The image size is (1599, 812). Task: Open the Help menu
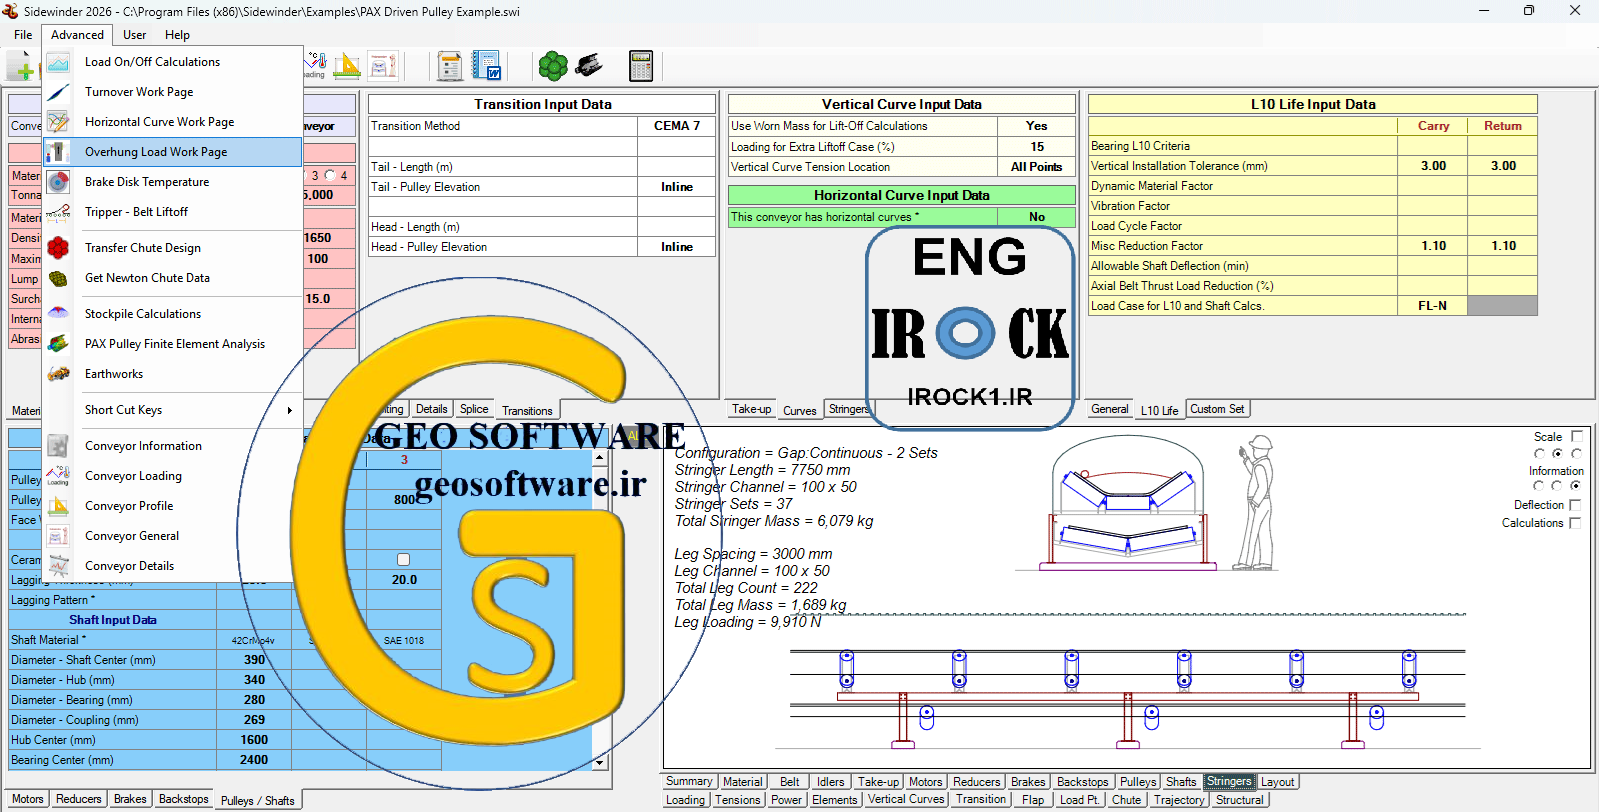tap(177, 35)
